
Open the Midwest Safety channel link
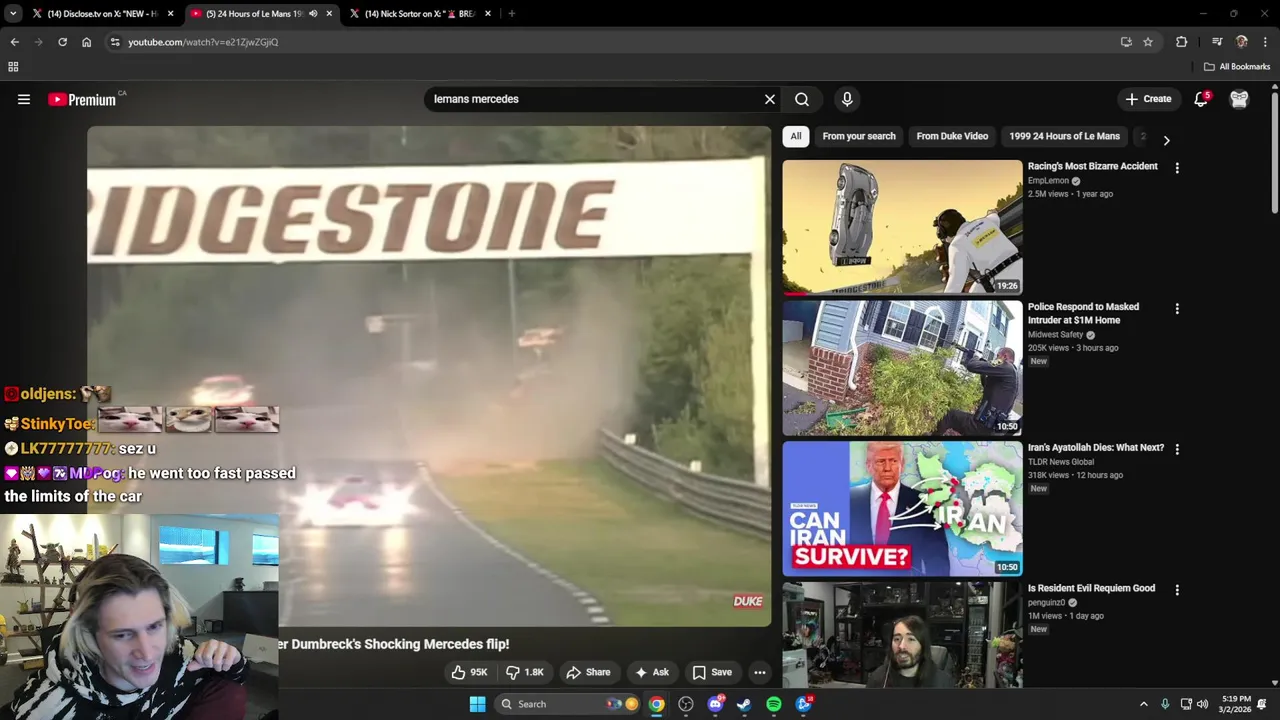click(x=1055, y=335)
